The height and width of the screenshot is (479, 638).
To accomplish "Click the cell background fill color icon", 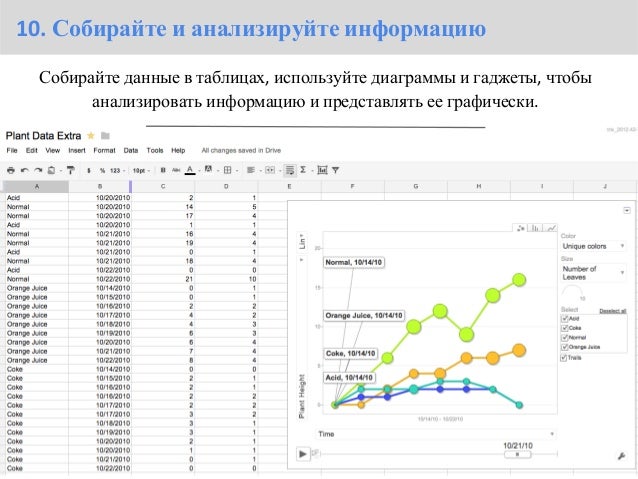I will 208,169.
